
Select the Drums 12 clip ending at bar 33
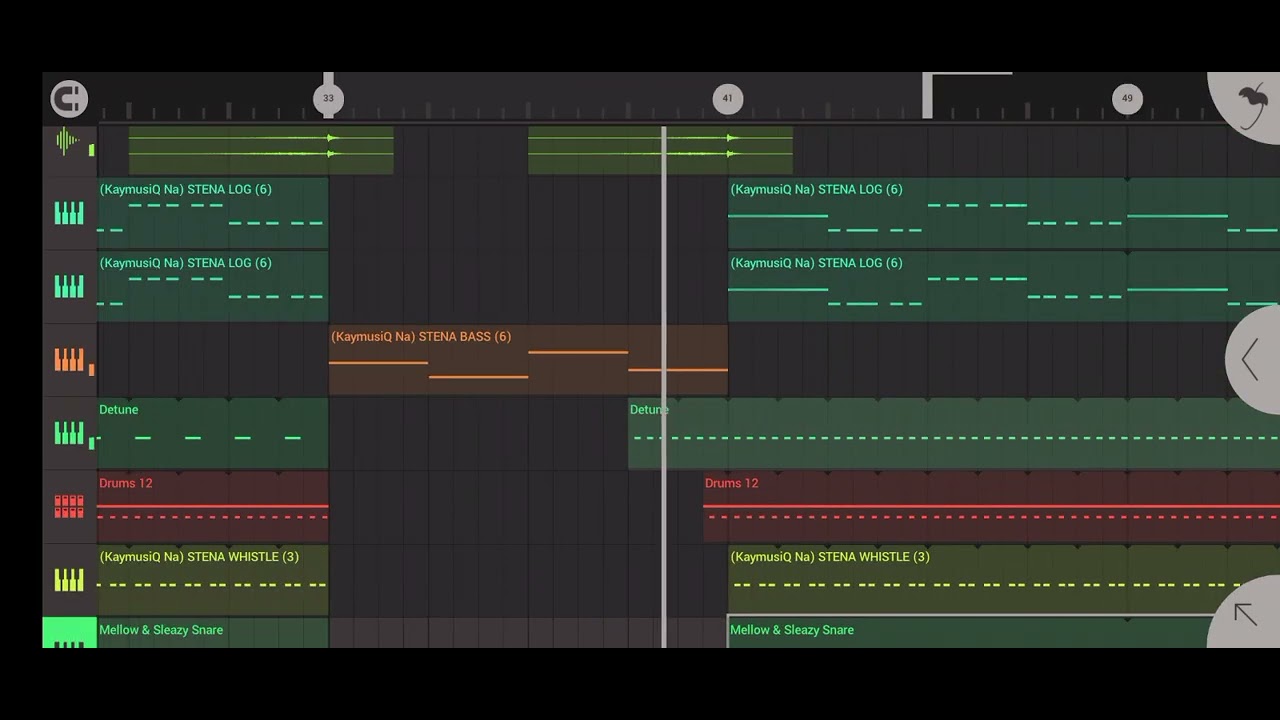click(213, 507)
